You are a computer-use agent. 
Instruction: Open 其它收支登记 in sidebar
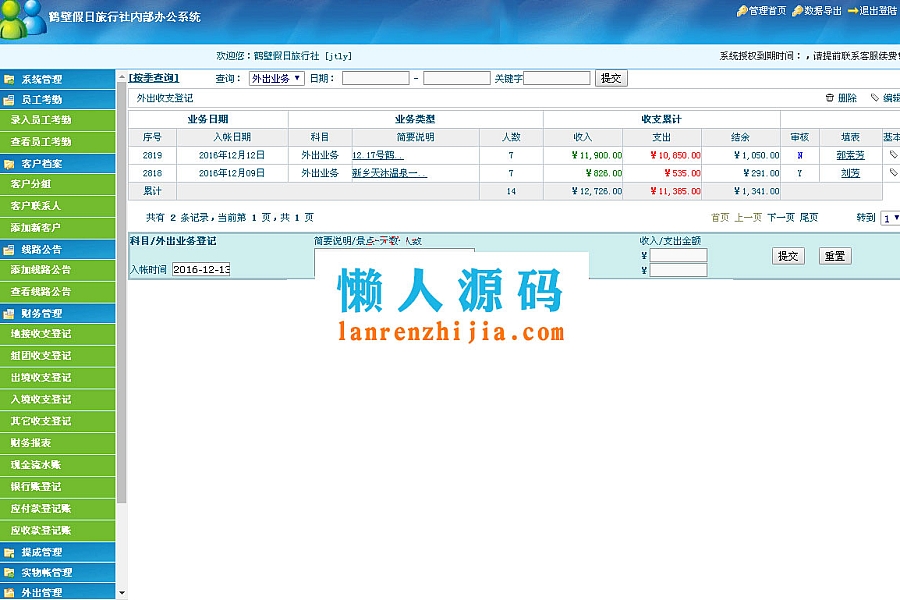[x=57, y=421]
